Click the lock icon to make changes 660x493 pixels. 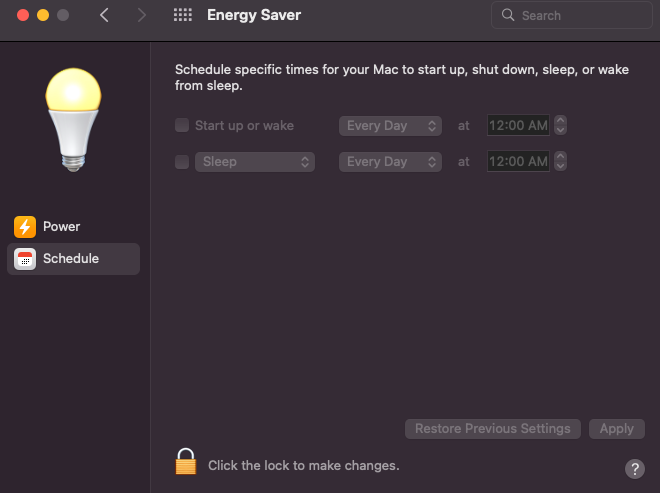click(185, 462)
